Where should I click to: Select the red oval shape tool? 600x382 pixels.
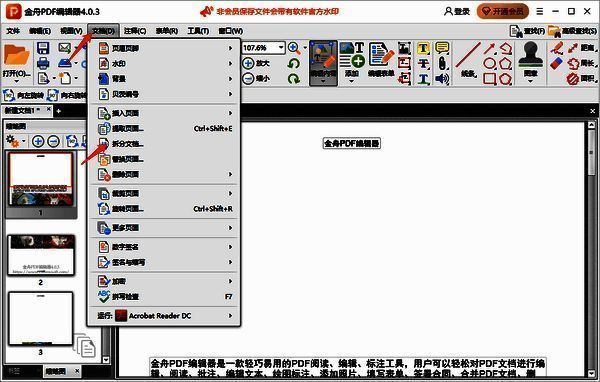pos(489,64)
